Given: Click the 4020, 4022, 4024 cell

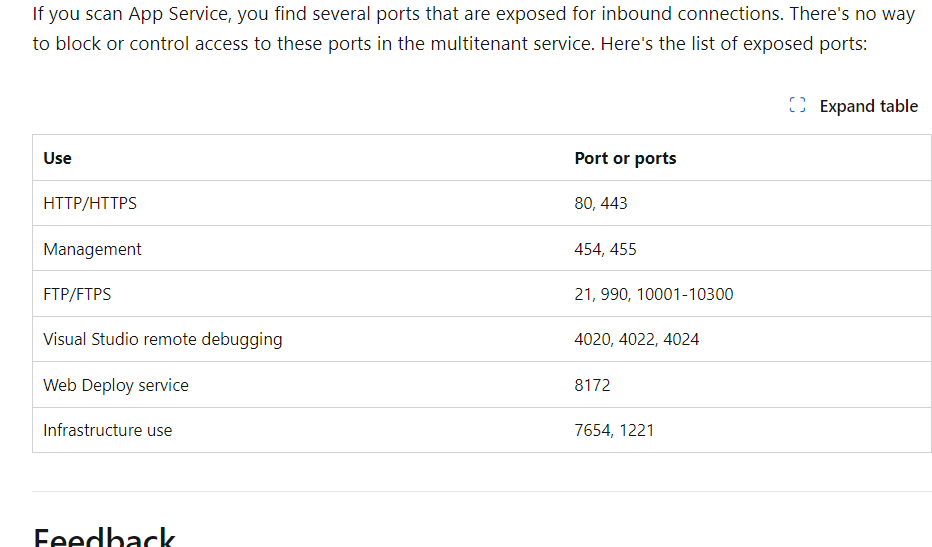Looking at the screenshot, I should click(636, 339).
